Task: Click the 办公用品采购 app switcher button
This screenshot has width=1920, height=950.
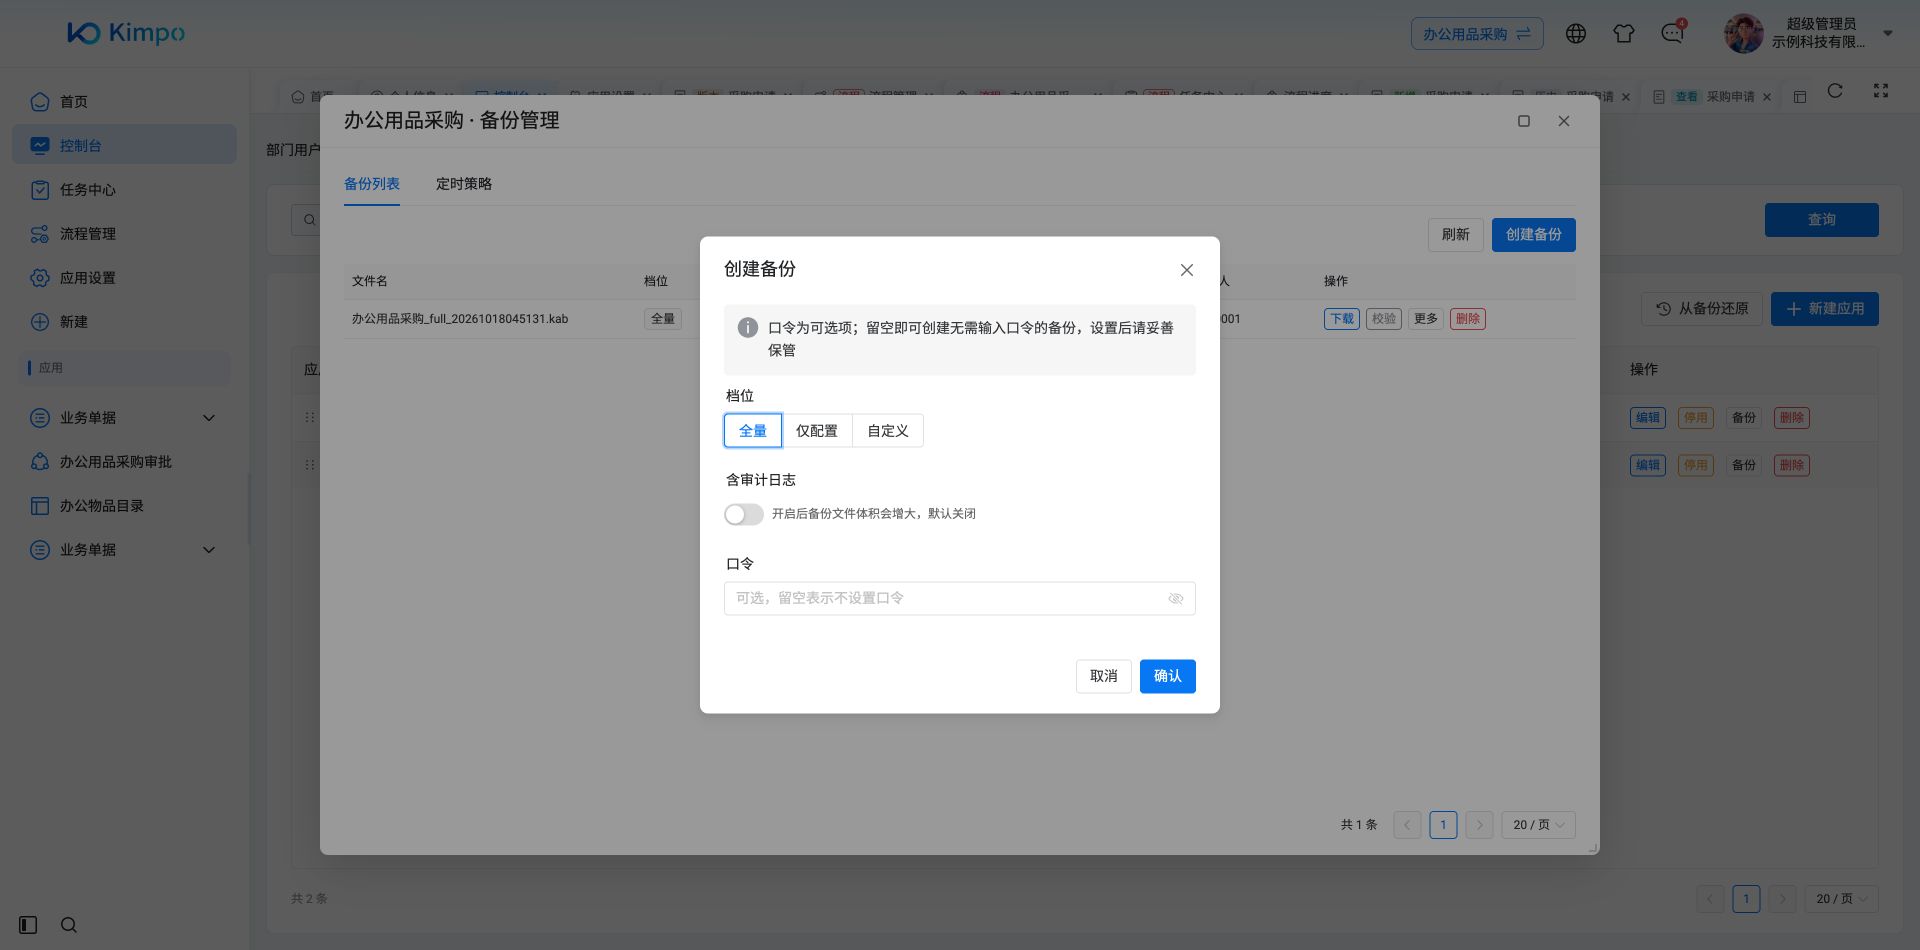Action: click(1477, 34)
